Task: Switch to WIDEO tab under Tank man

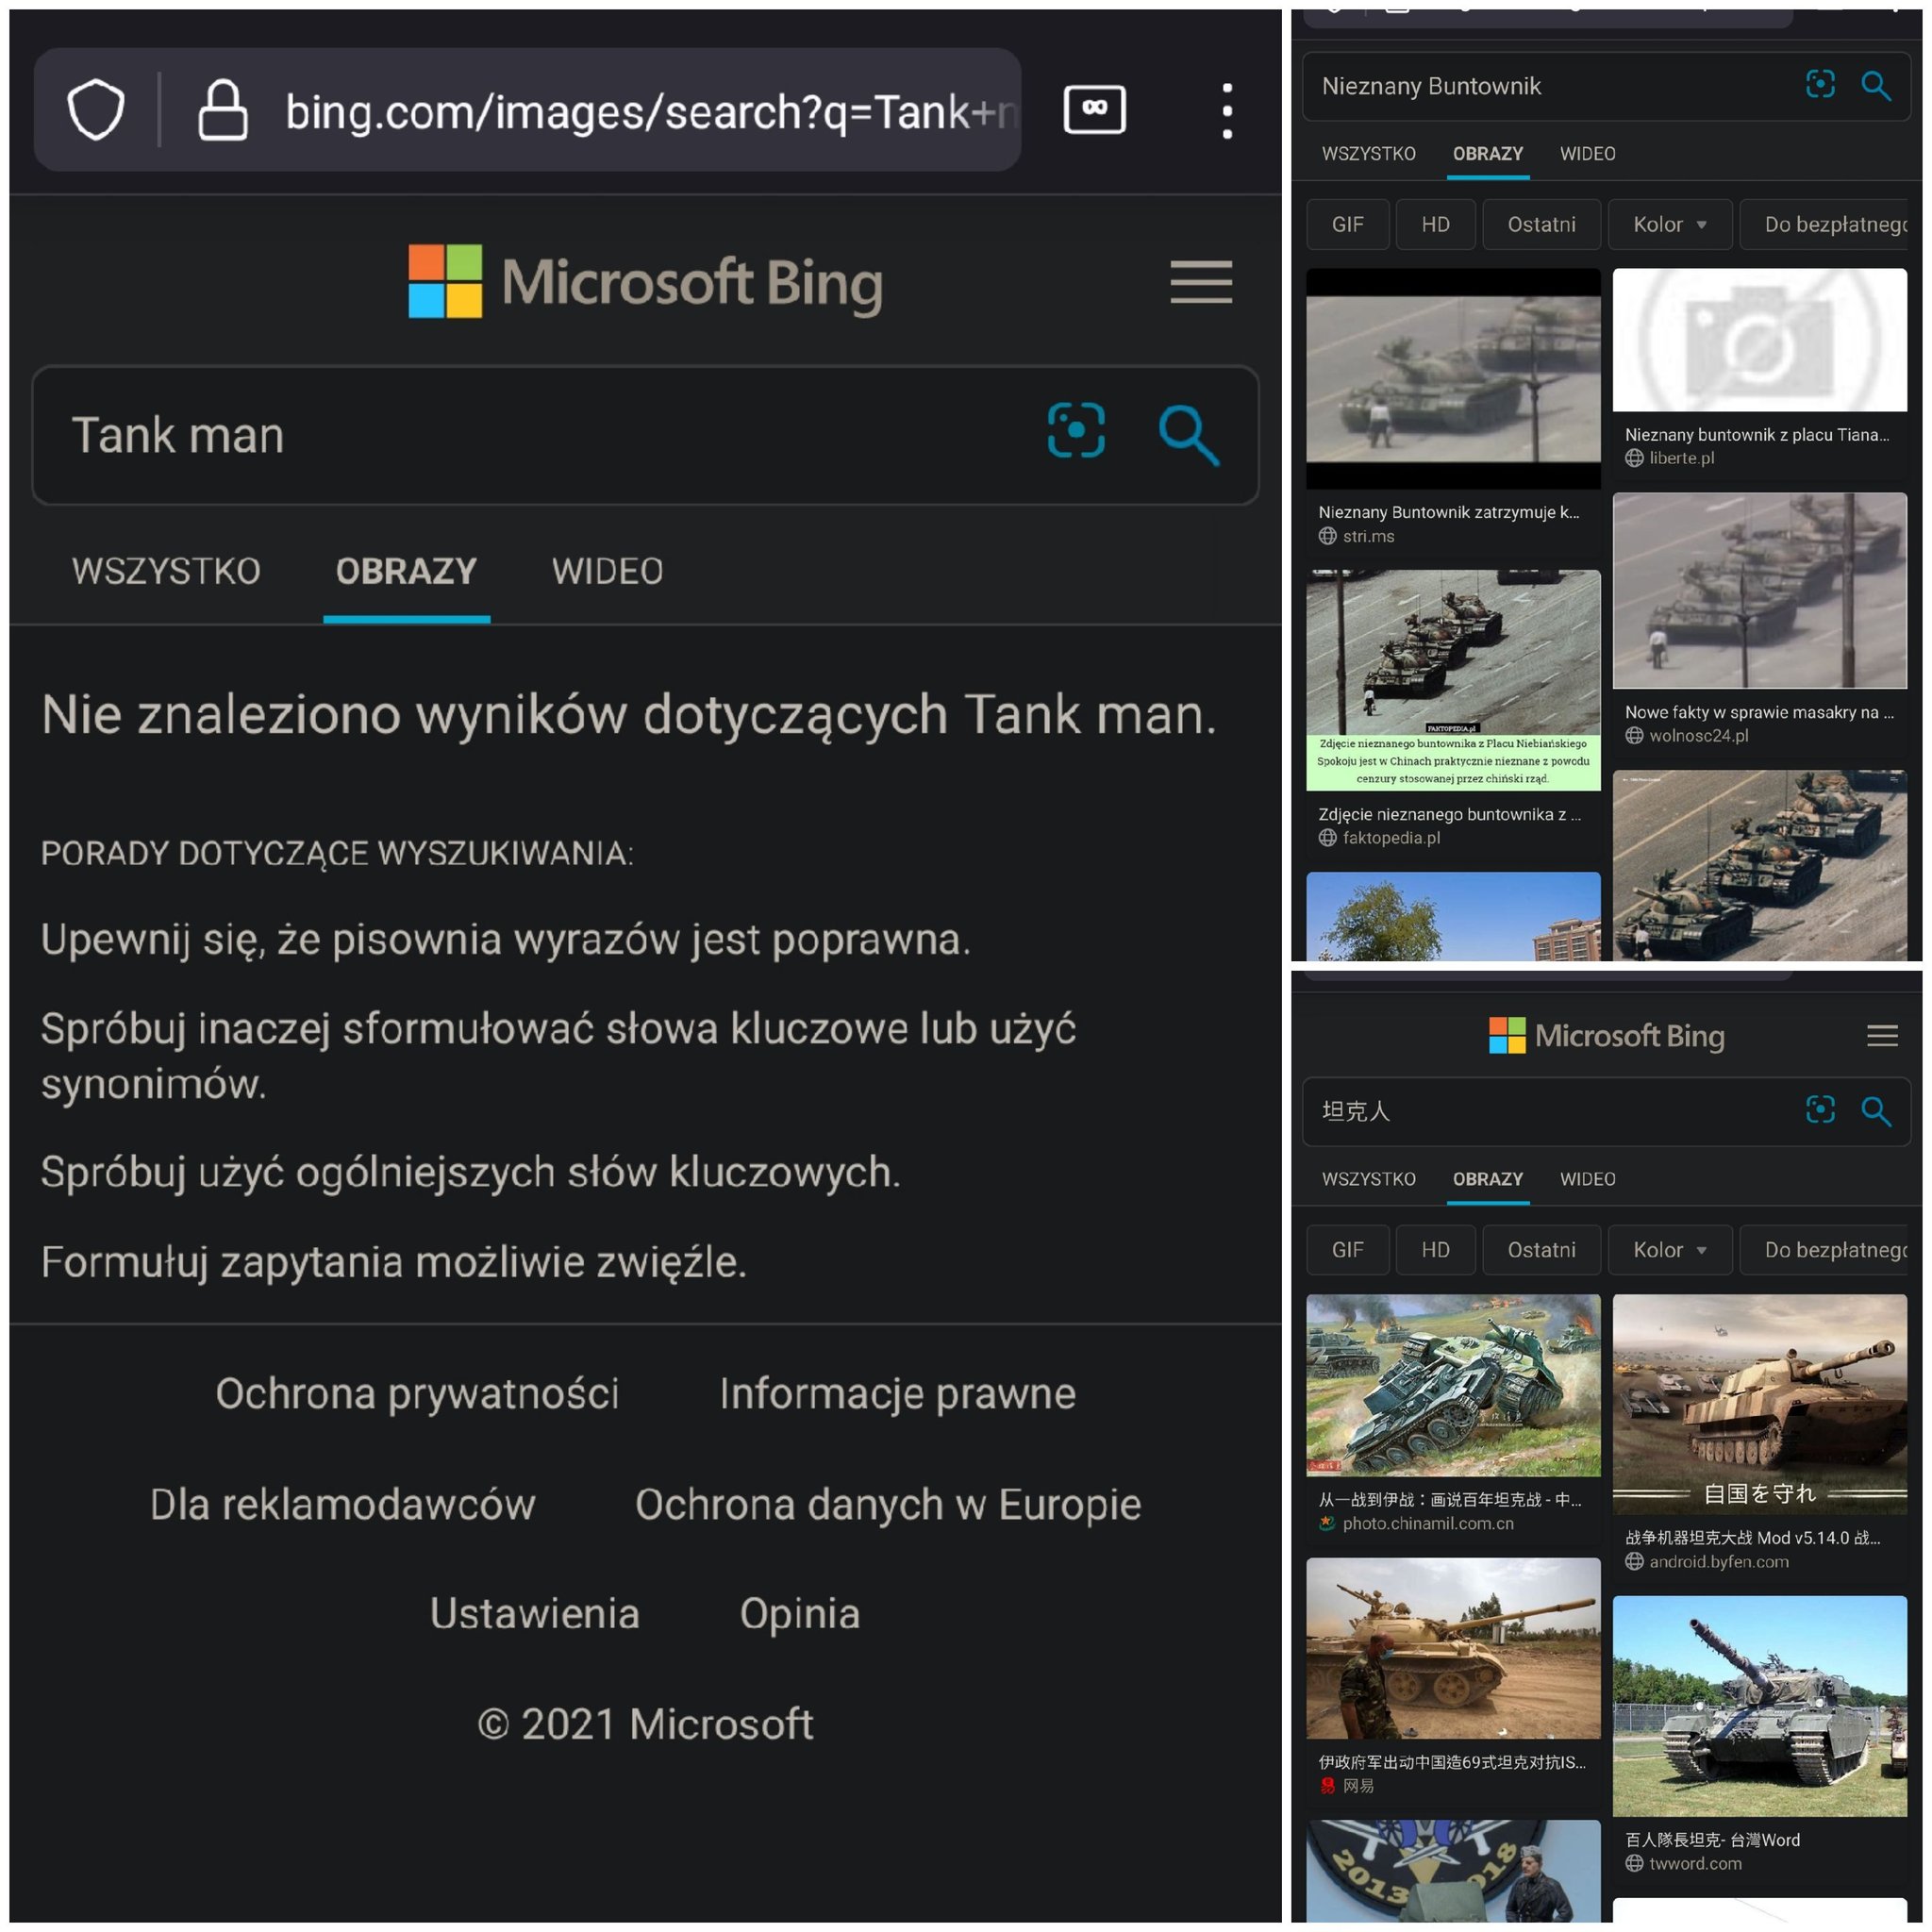Action: tap(607, 571)
